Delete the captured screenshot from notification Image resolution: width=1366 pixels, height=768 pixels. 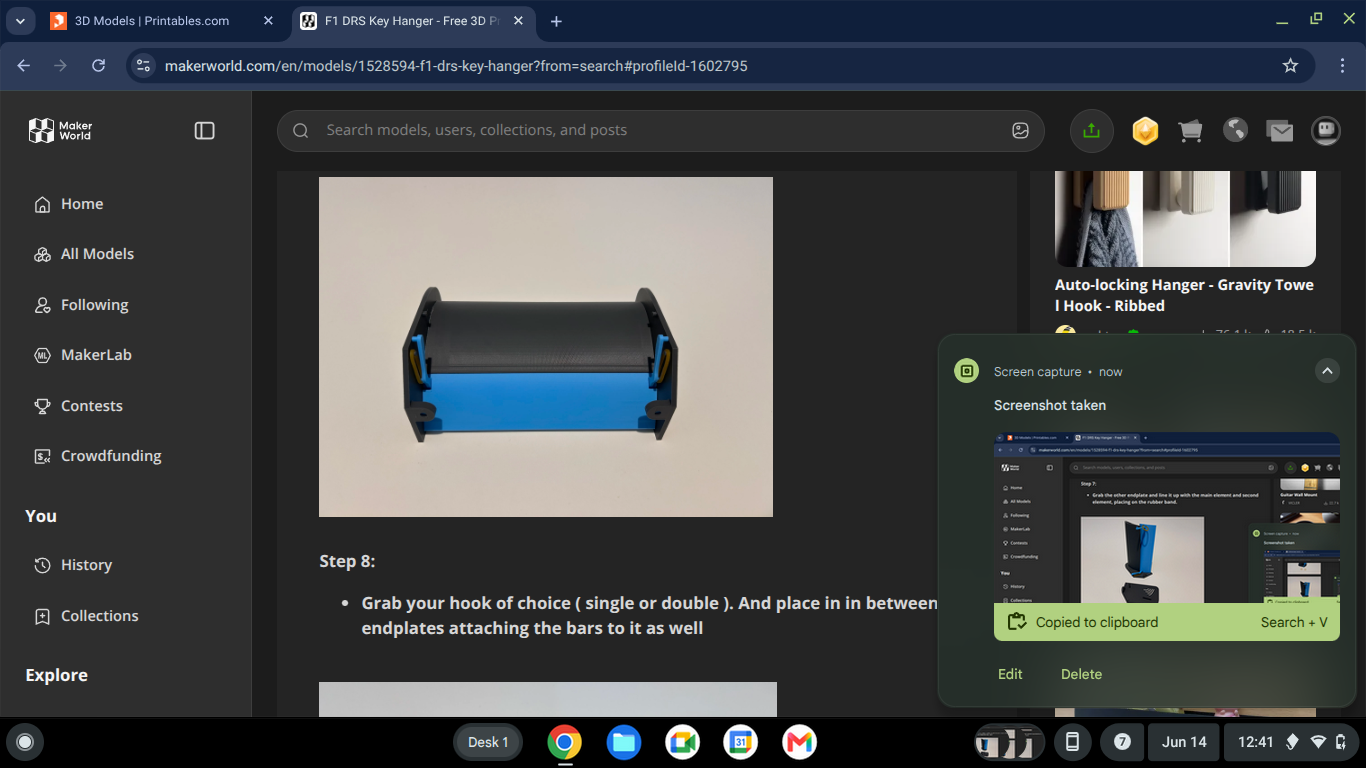point(1081,674)
